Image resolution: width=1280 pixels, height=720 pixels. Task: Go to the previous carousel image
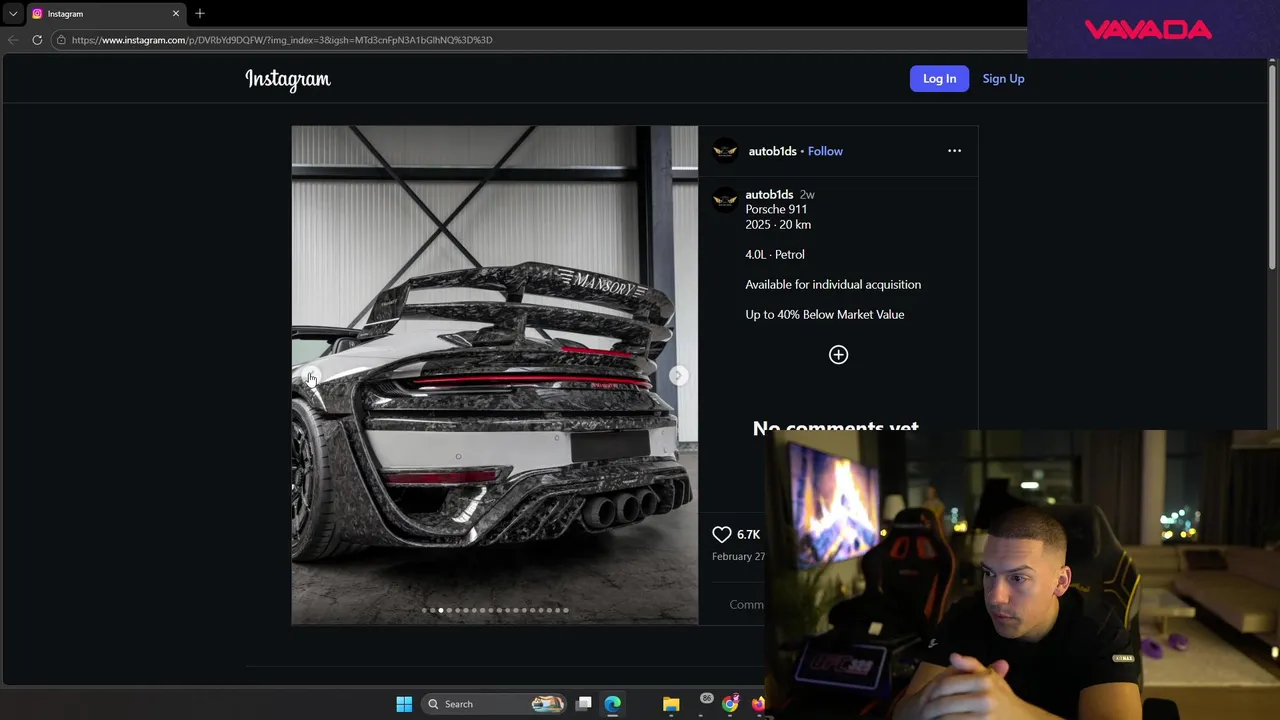click(311, 375)
